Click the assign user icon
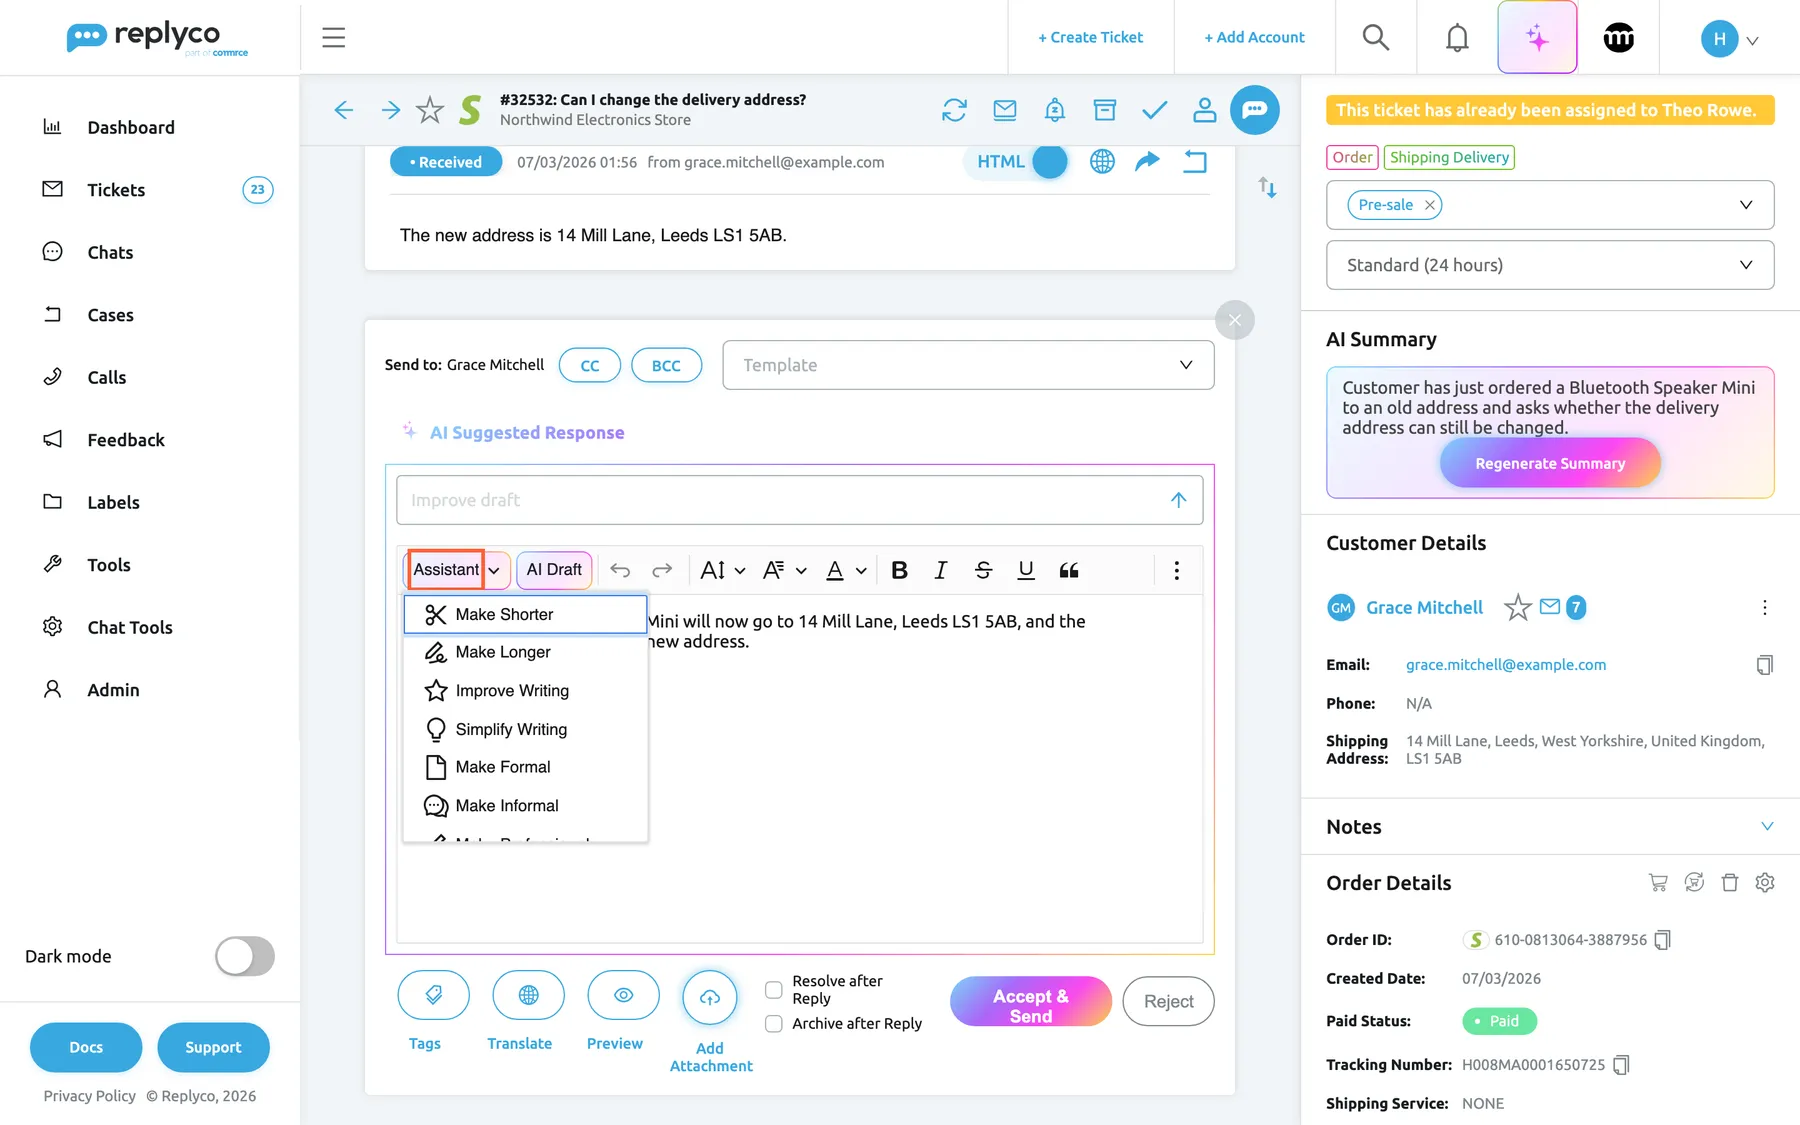This screenshot has width=1800, height=1125. coord(1205,110)
